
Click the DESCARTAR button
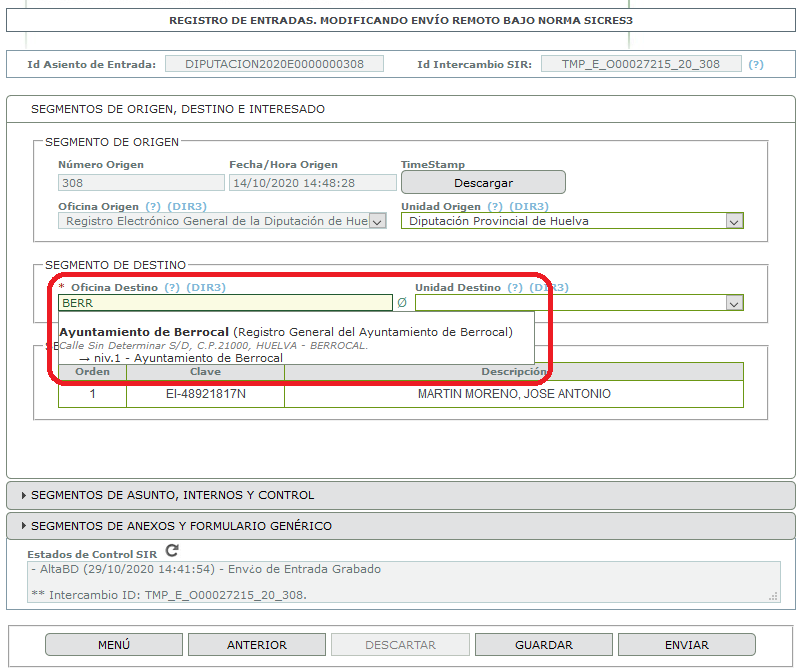pyautogui.click(x=401, y=645)
